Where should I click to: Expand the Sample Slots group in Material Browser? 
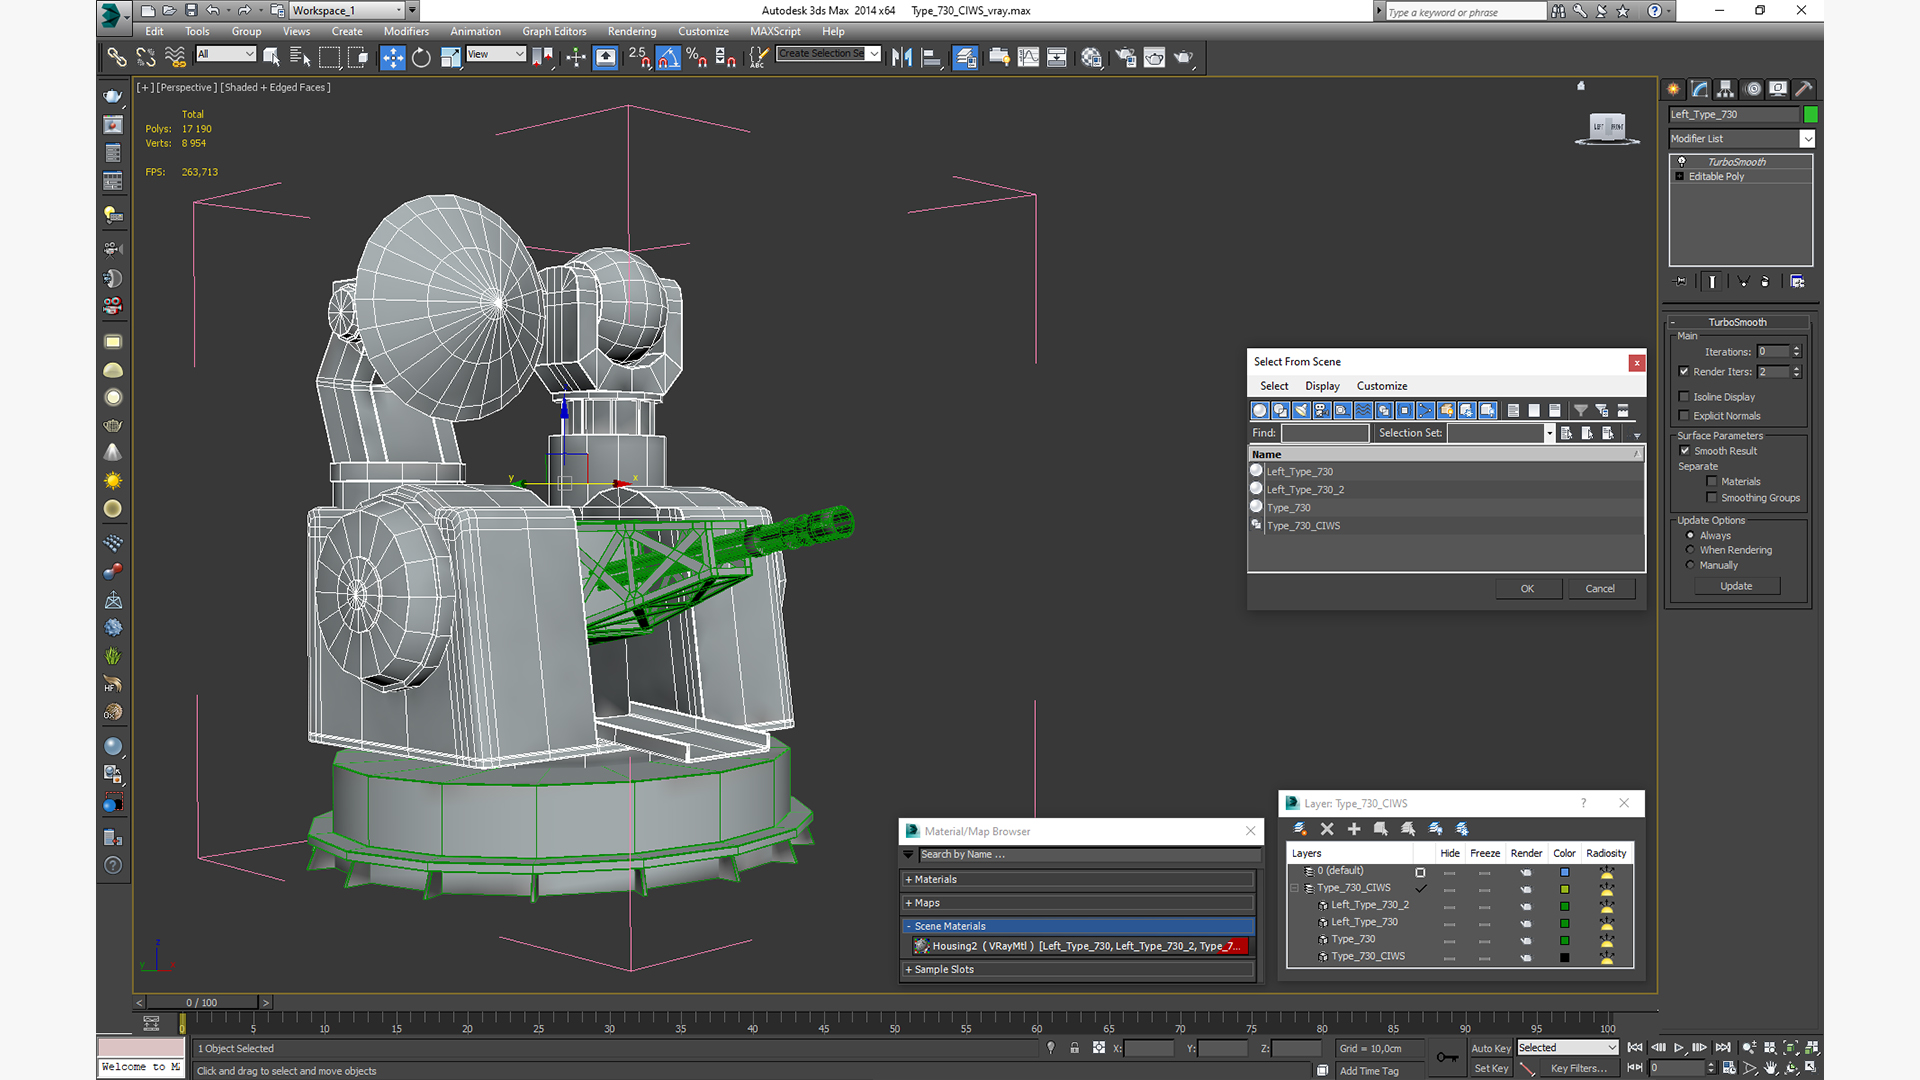click(1078, 970)
